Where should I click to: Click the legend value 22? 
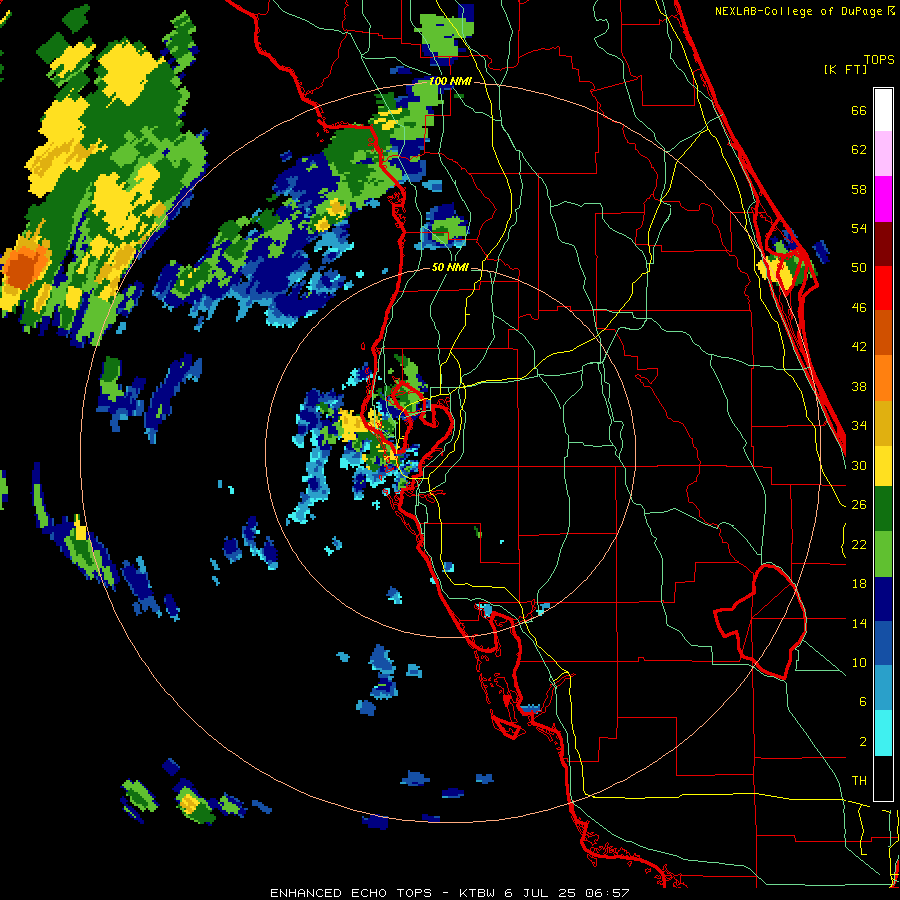pyautogui.click(x=859, y=545)
